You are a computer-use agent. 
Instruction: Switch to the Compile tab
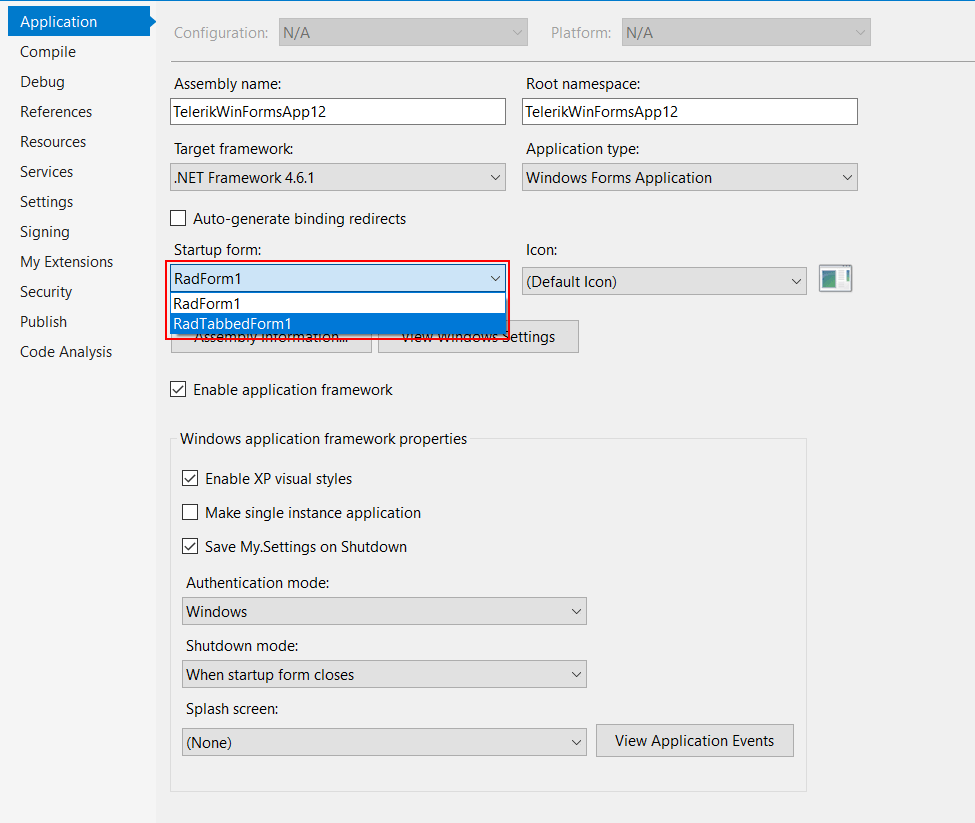click(47, 51)
